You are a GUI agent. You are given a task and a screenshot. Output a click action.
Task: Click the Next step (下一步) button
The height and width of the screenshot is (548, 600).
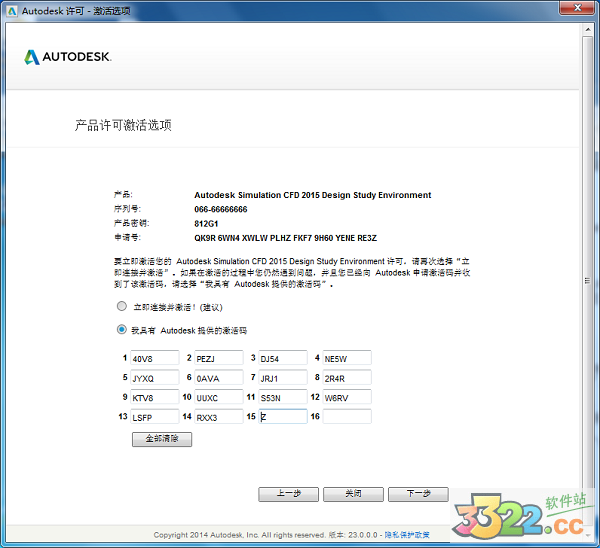(x=418, y=494)
